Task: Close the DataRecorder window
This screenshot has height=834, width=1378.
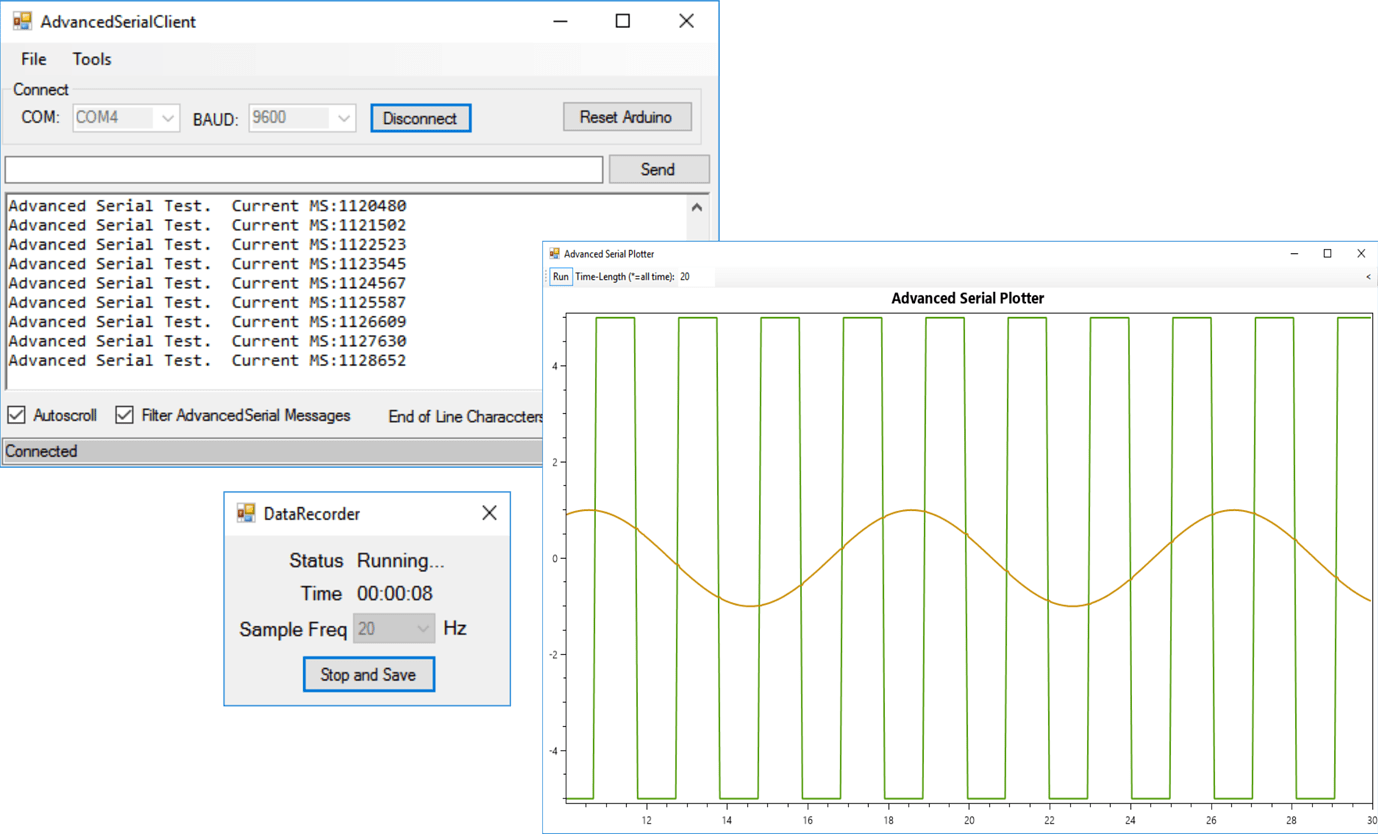Action: click(489, 513)
